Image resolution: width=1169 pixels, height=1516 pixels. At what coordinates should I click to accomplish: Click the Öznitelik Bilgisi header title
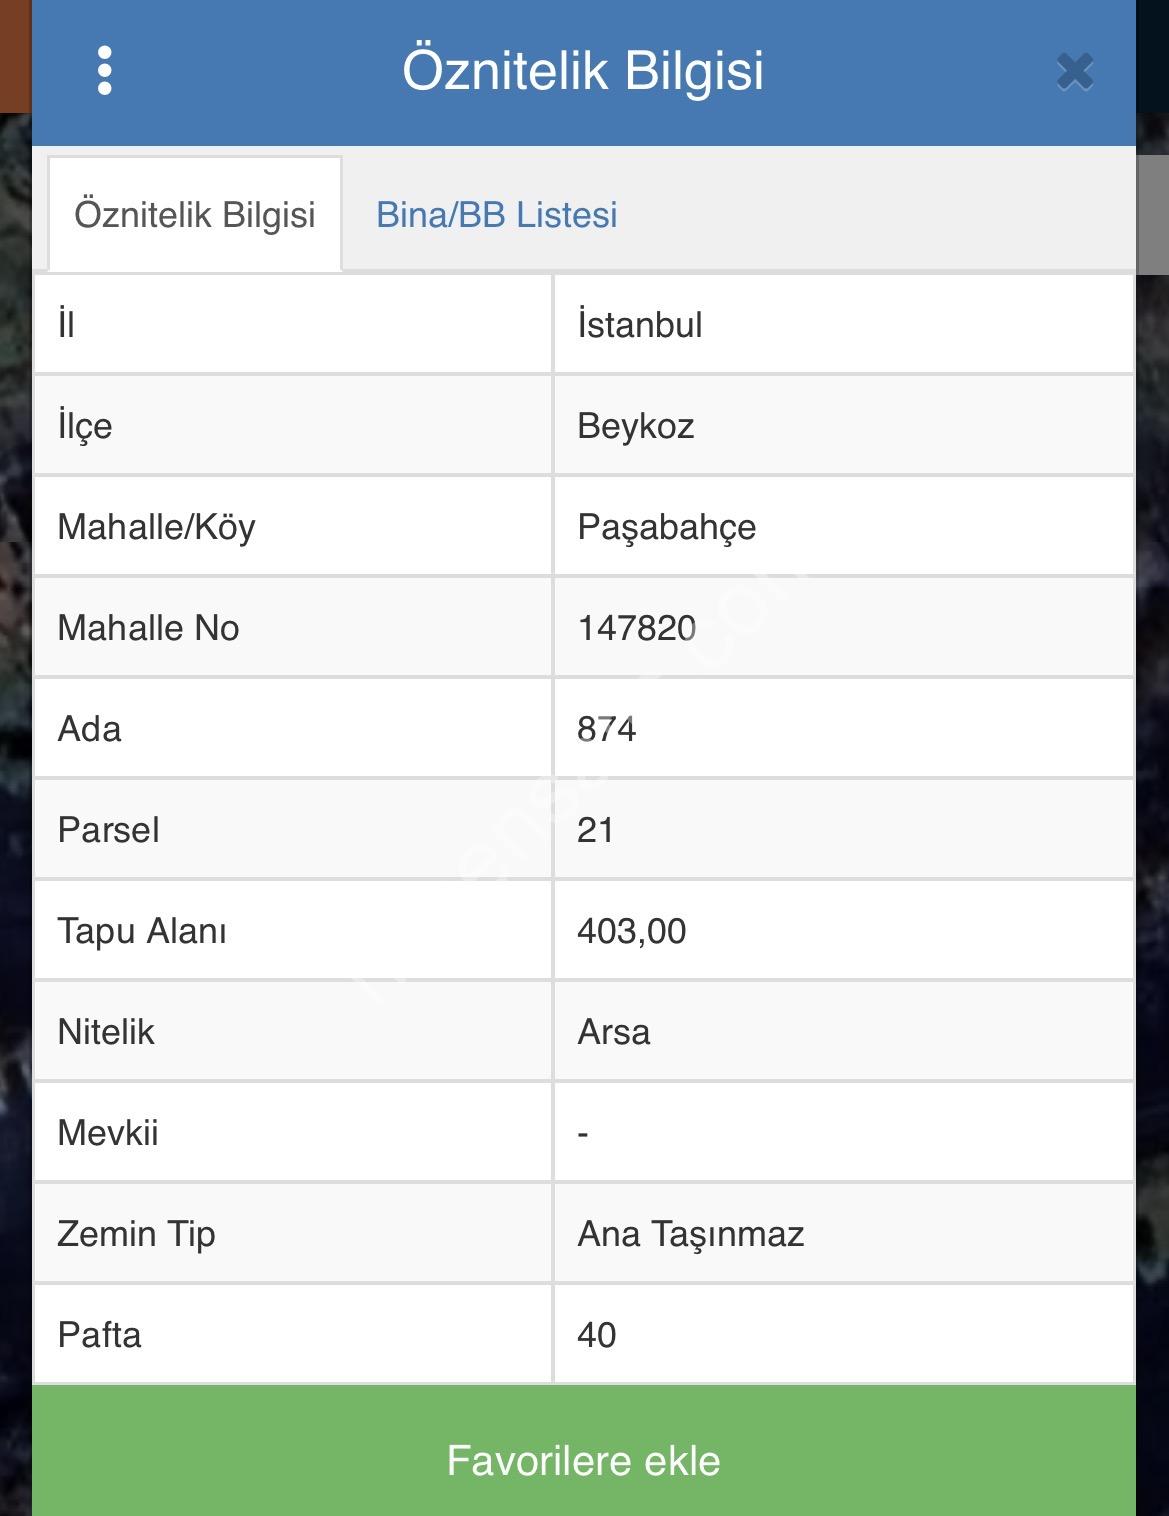pos(583,70)
